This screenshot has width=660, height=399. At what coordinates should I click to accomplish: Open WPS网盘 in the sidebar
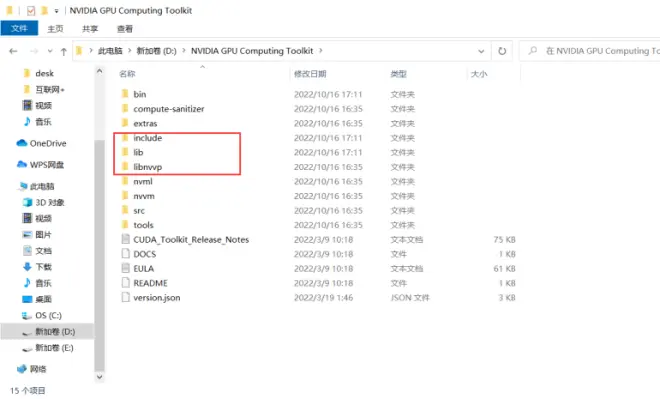point(40,165)
